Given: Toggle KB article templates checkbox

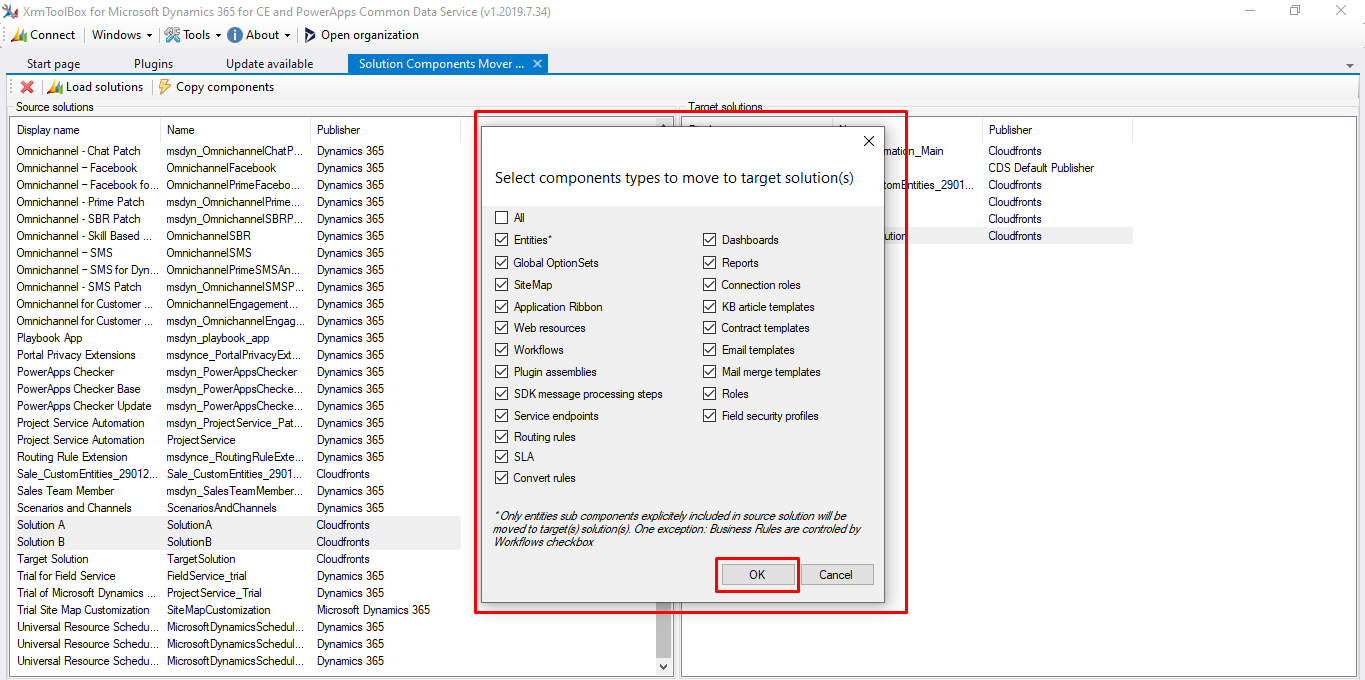Looking at the screenshot, I should 709,307.
